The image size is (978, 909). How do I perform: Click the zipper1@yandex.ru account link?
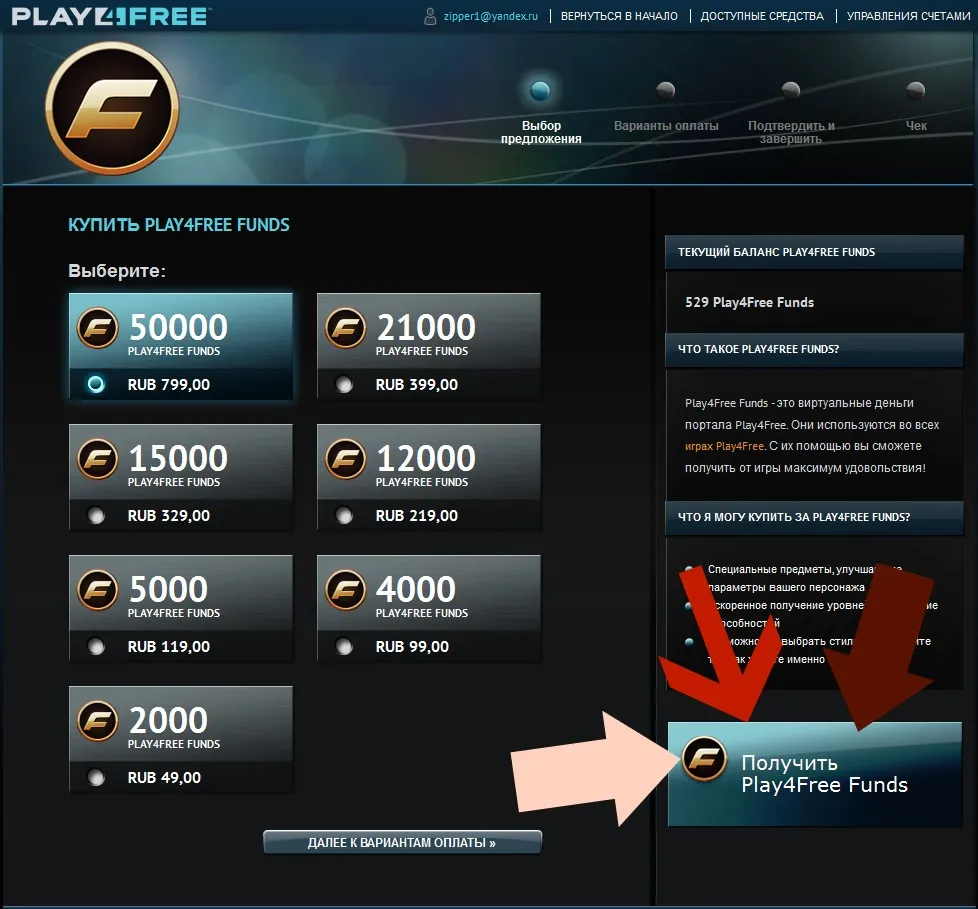491,16
